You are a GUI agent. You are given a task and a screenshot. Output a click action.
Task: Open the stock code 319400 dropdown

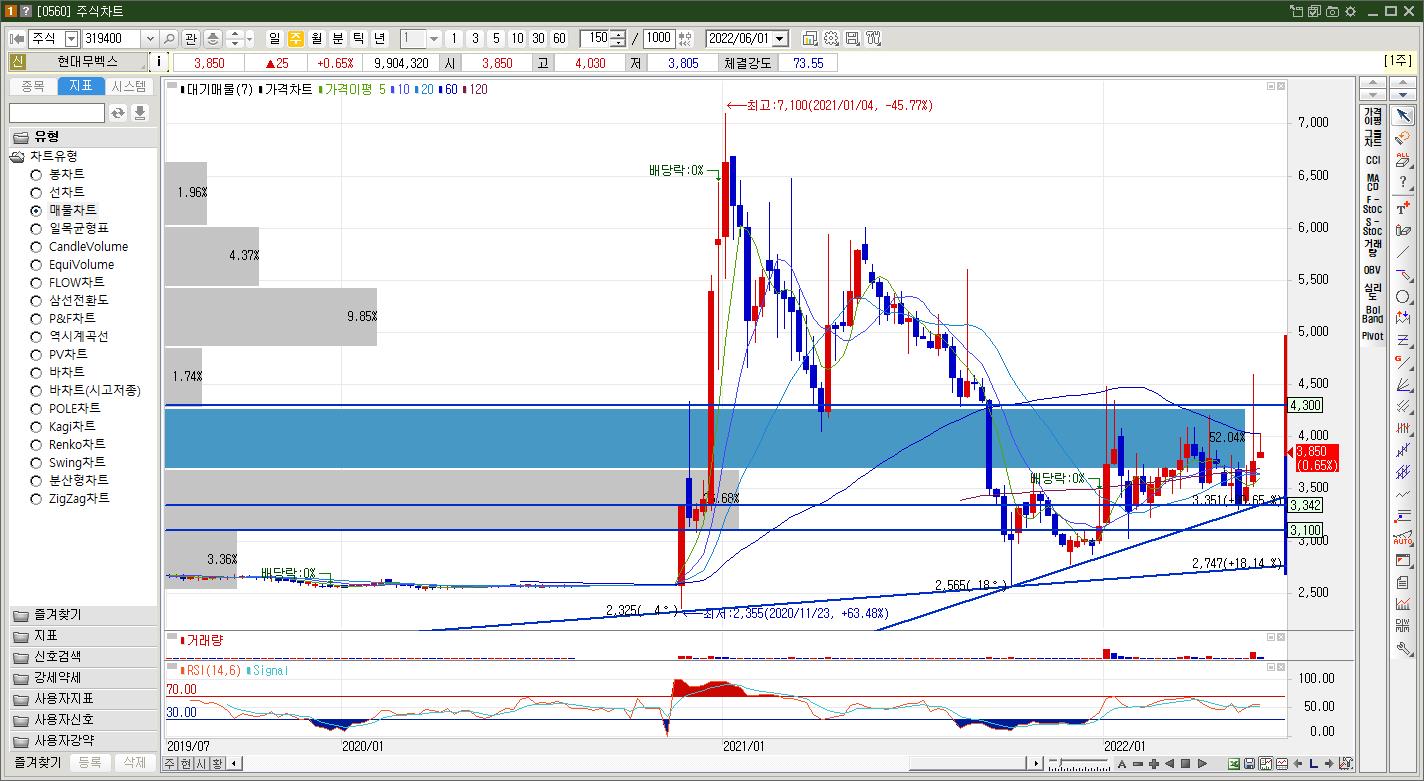coord(150,38)
